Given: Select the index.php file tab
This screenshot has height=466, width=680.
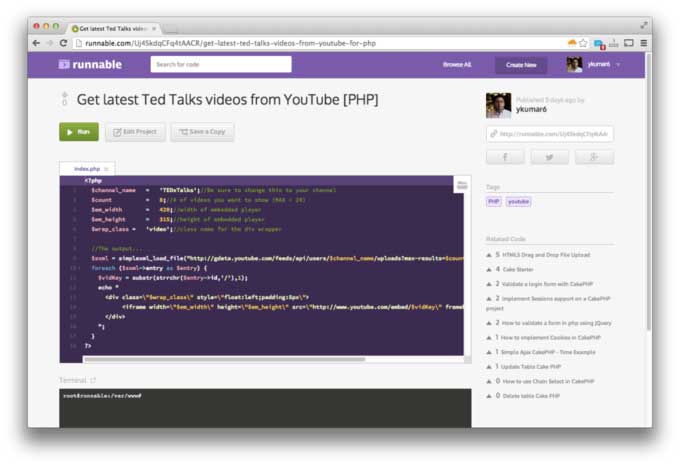Looking at the screenshot, I should click(x=87, y=169).
